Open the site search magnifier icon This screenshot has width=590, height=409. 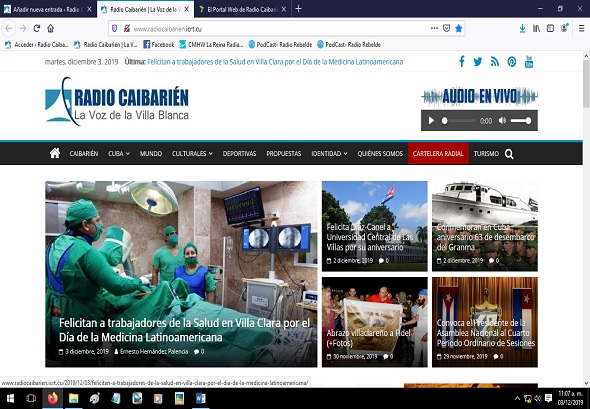(509, 154)
